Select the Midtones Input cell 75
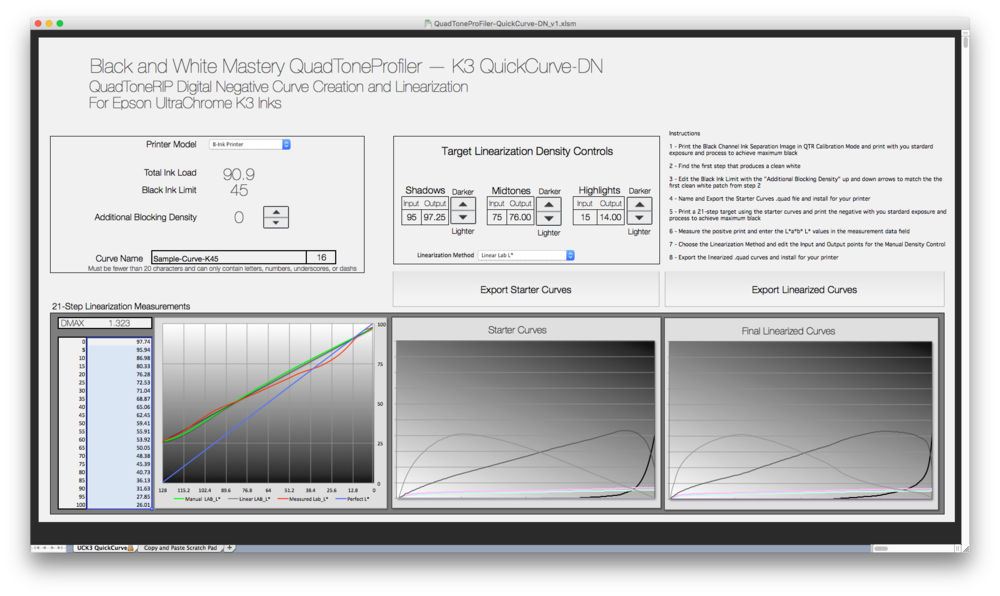The width and height of the screenshot is (1000, 596). [x=497, y=217]
